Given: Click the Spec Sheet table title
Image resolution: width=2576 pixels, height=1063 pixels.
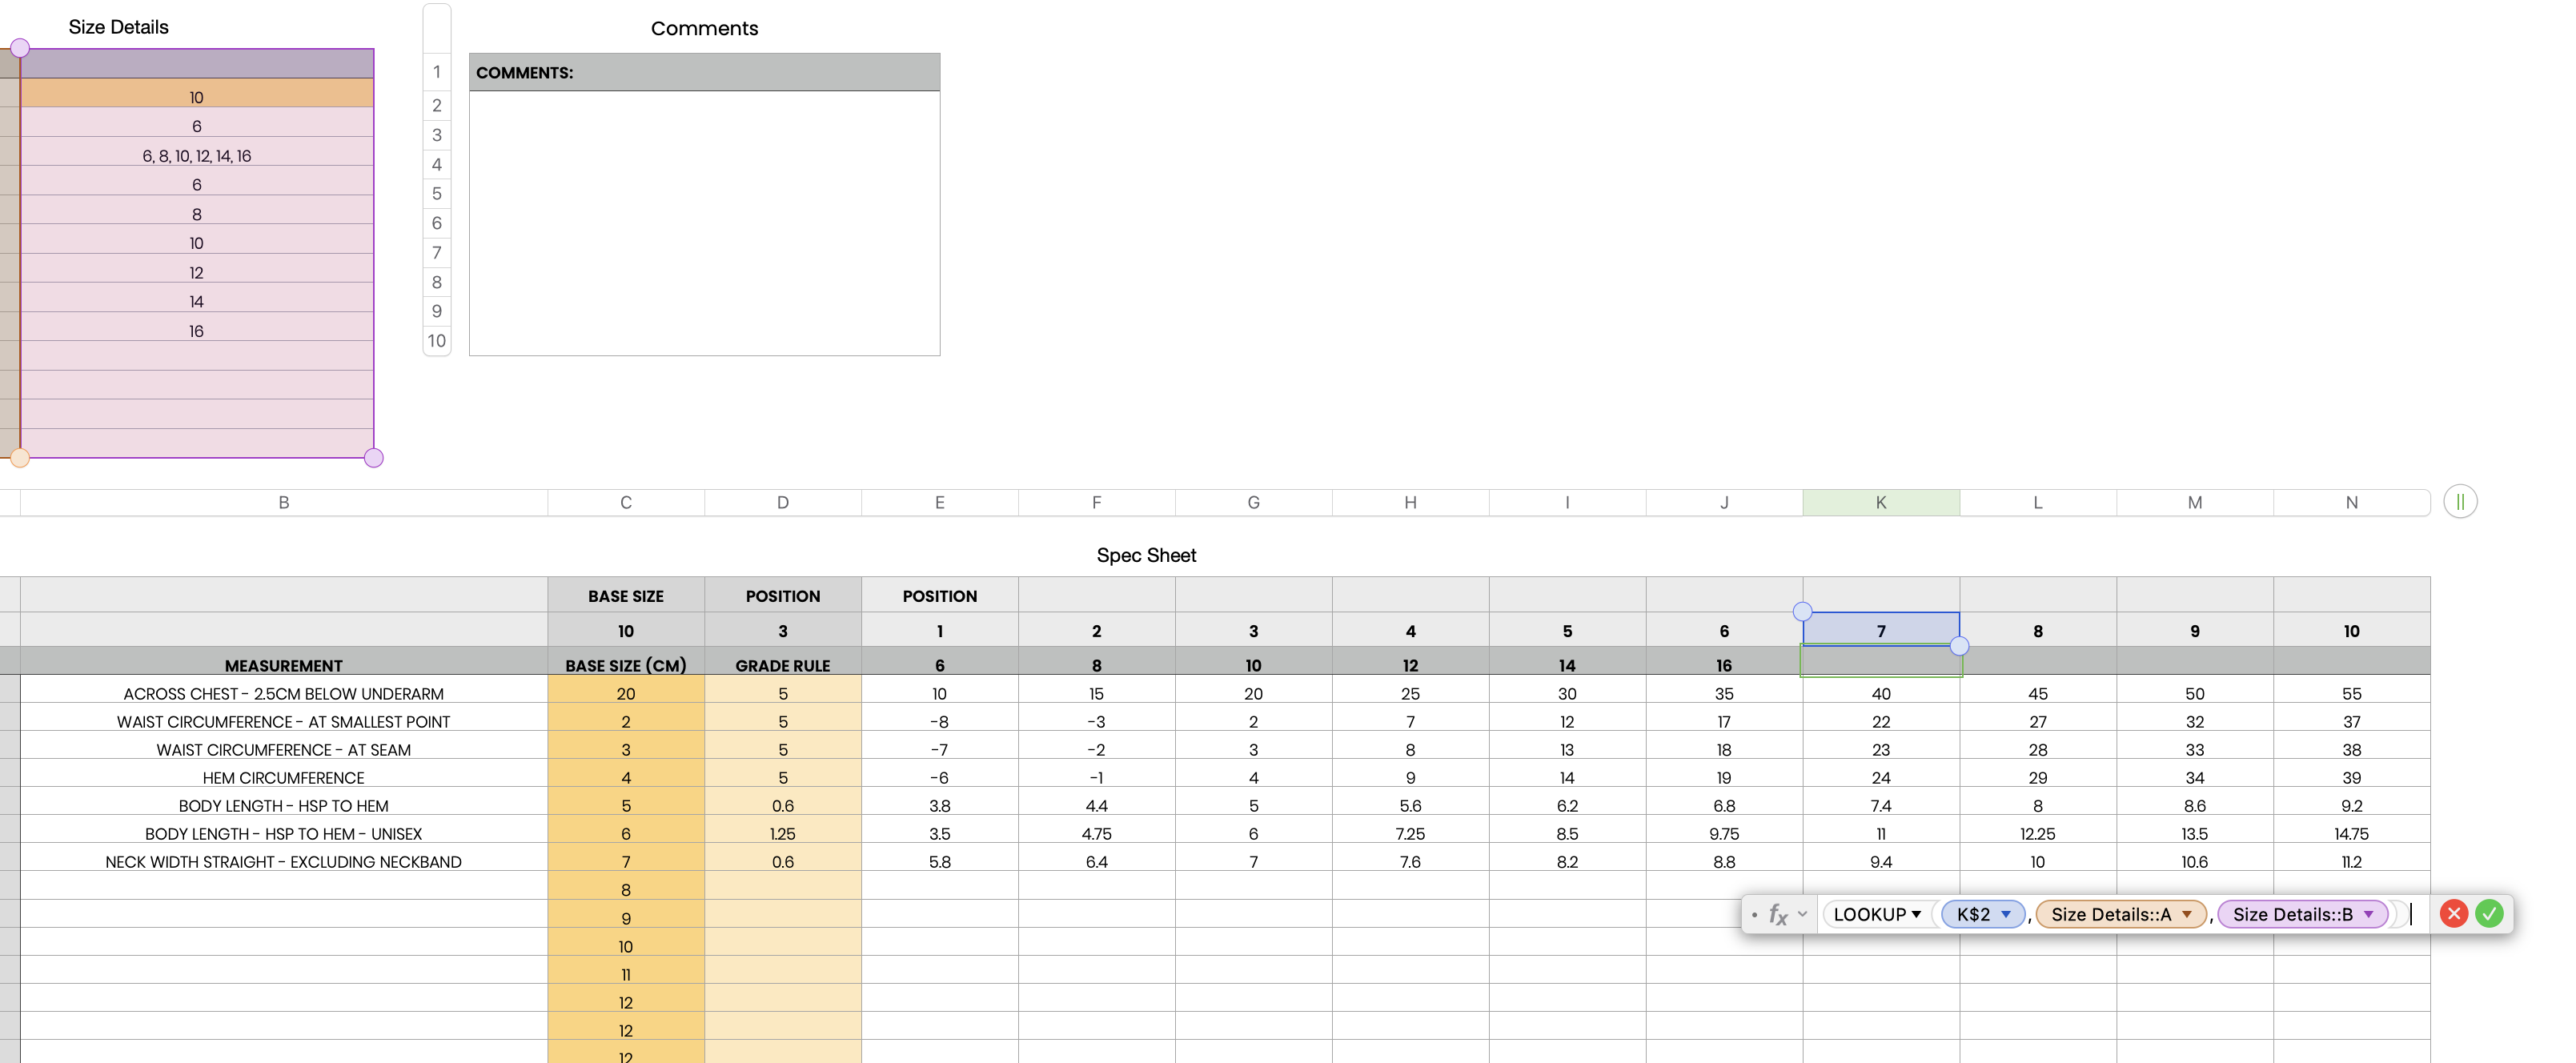Looking at the screenshot, I should tap(1146, 555).
